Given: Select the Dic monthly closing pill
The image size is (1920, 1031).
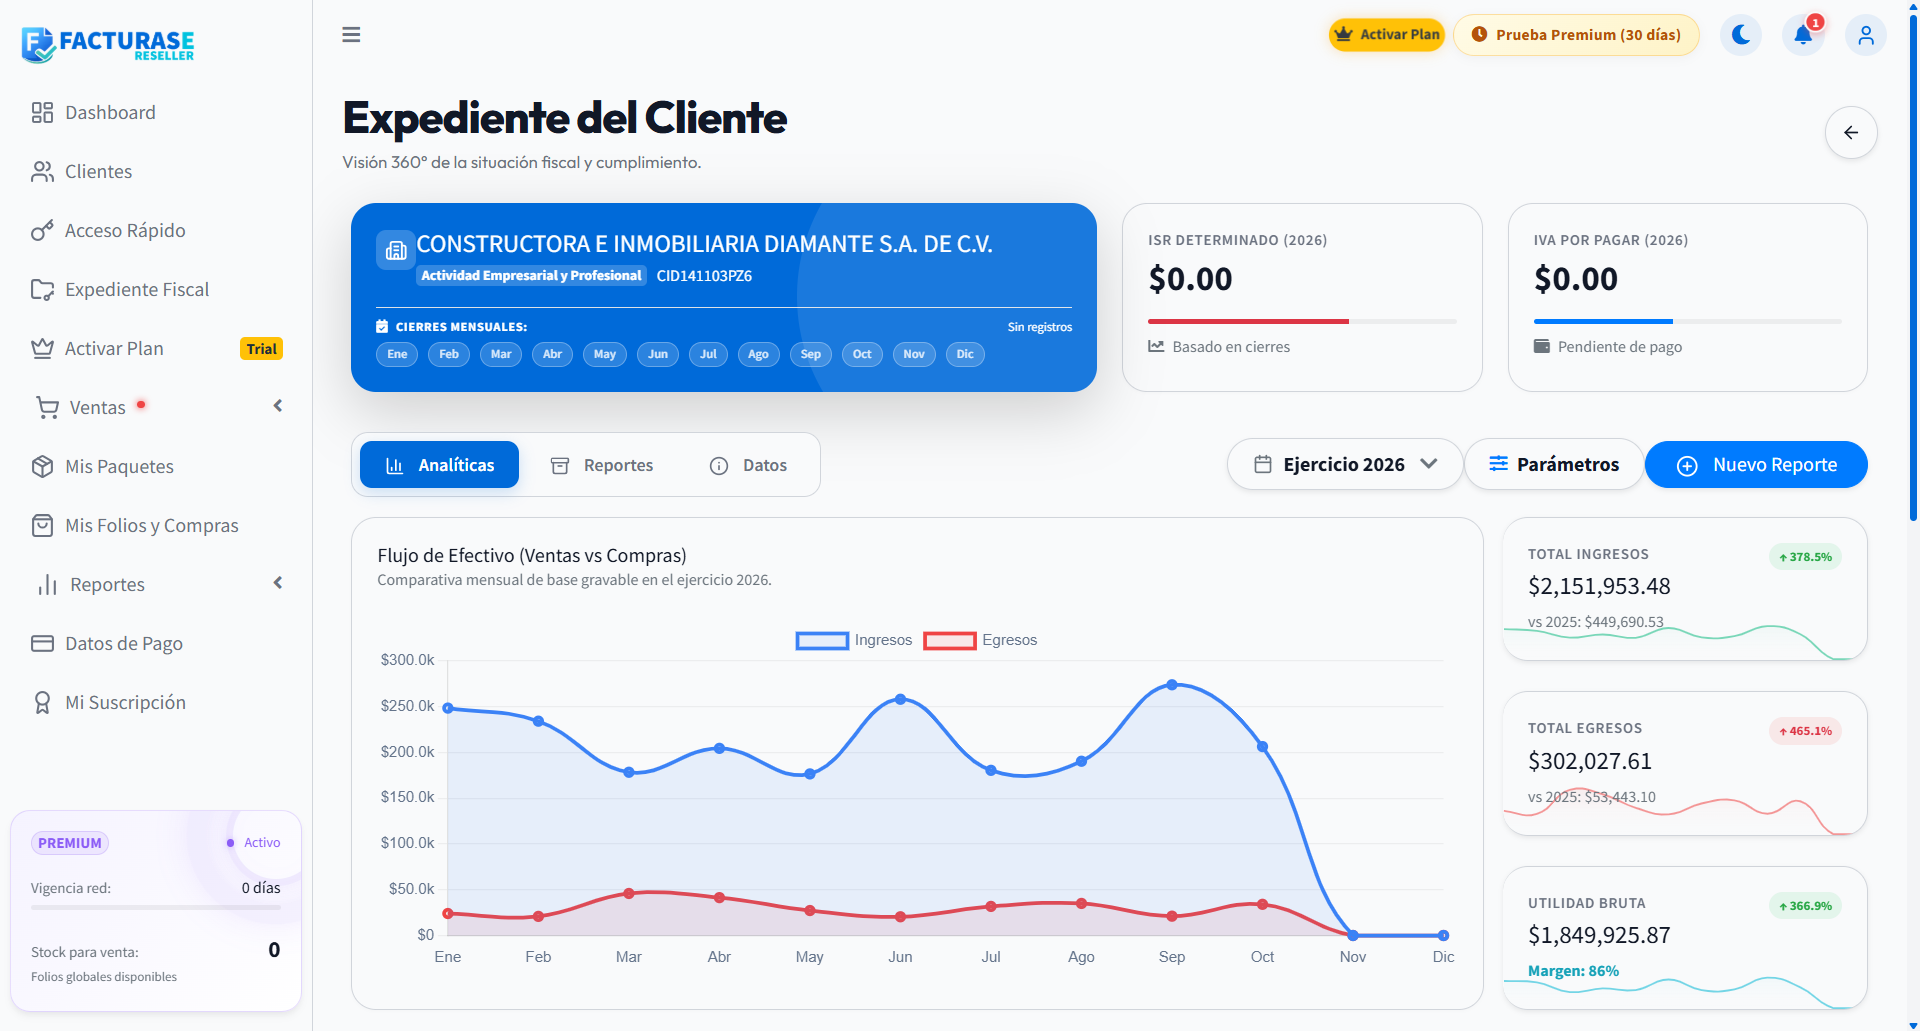Looking at the screenshot, I should click(x=965, y=354).
